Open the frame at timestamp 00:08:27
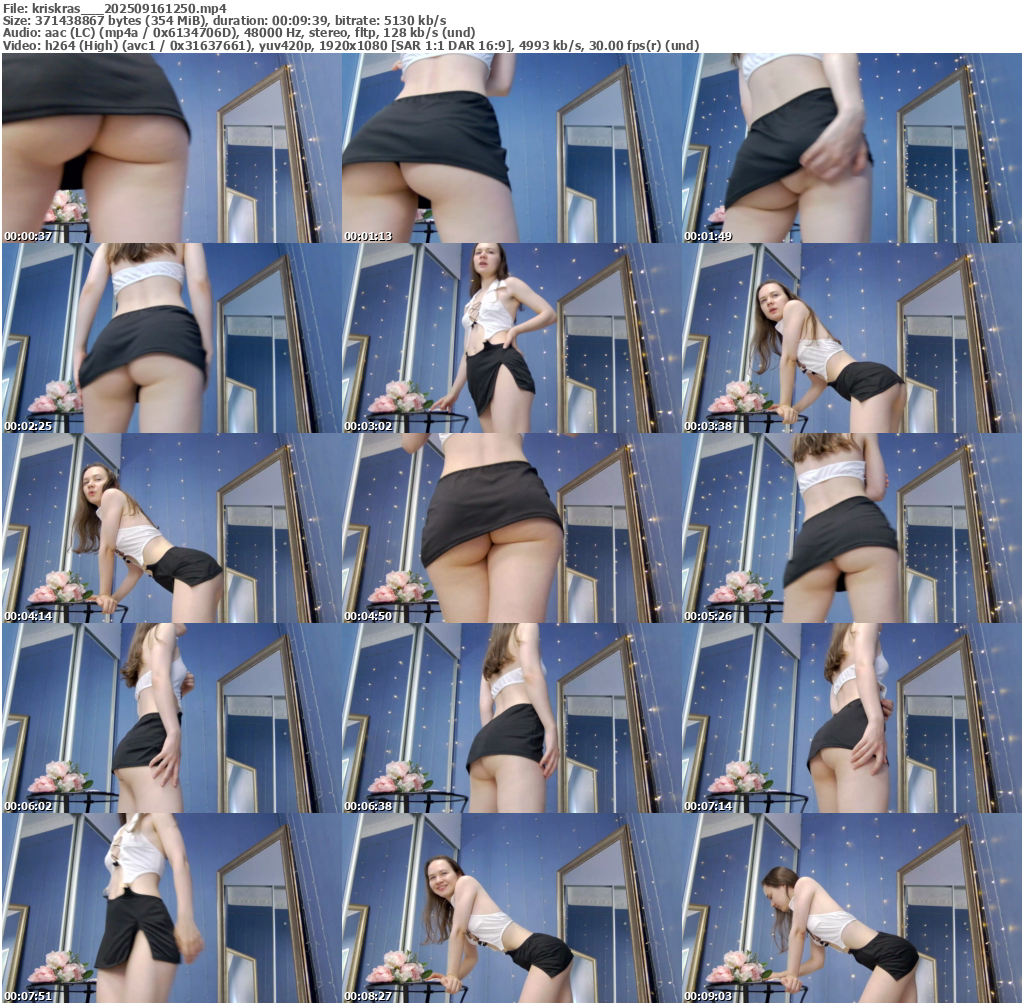The image size is (1024, 1003). 512,908
